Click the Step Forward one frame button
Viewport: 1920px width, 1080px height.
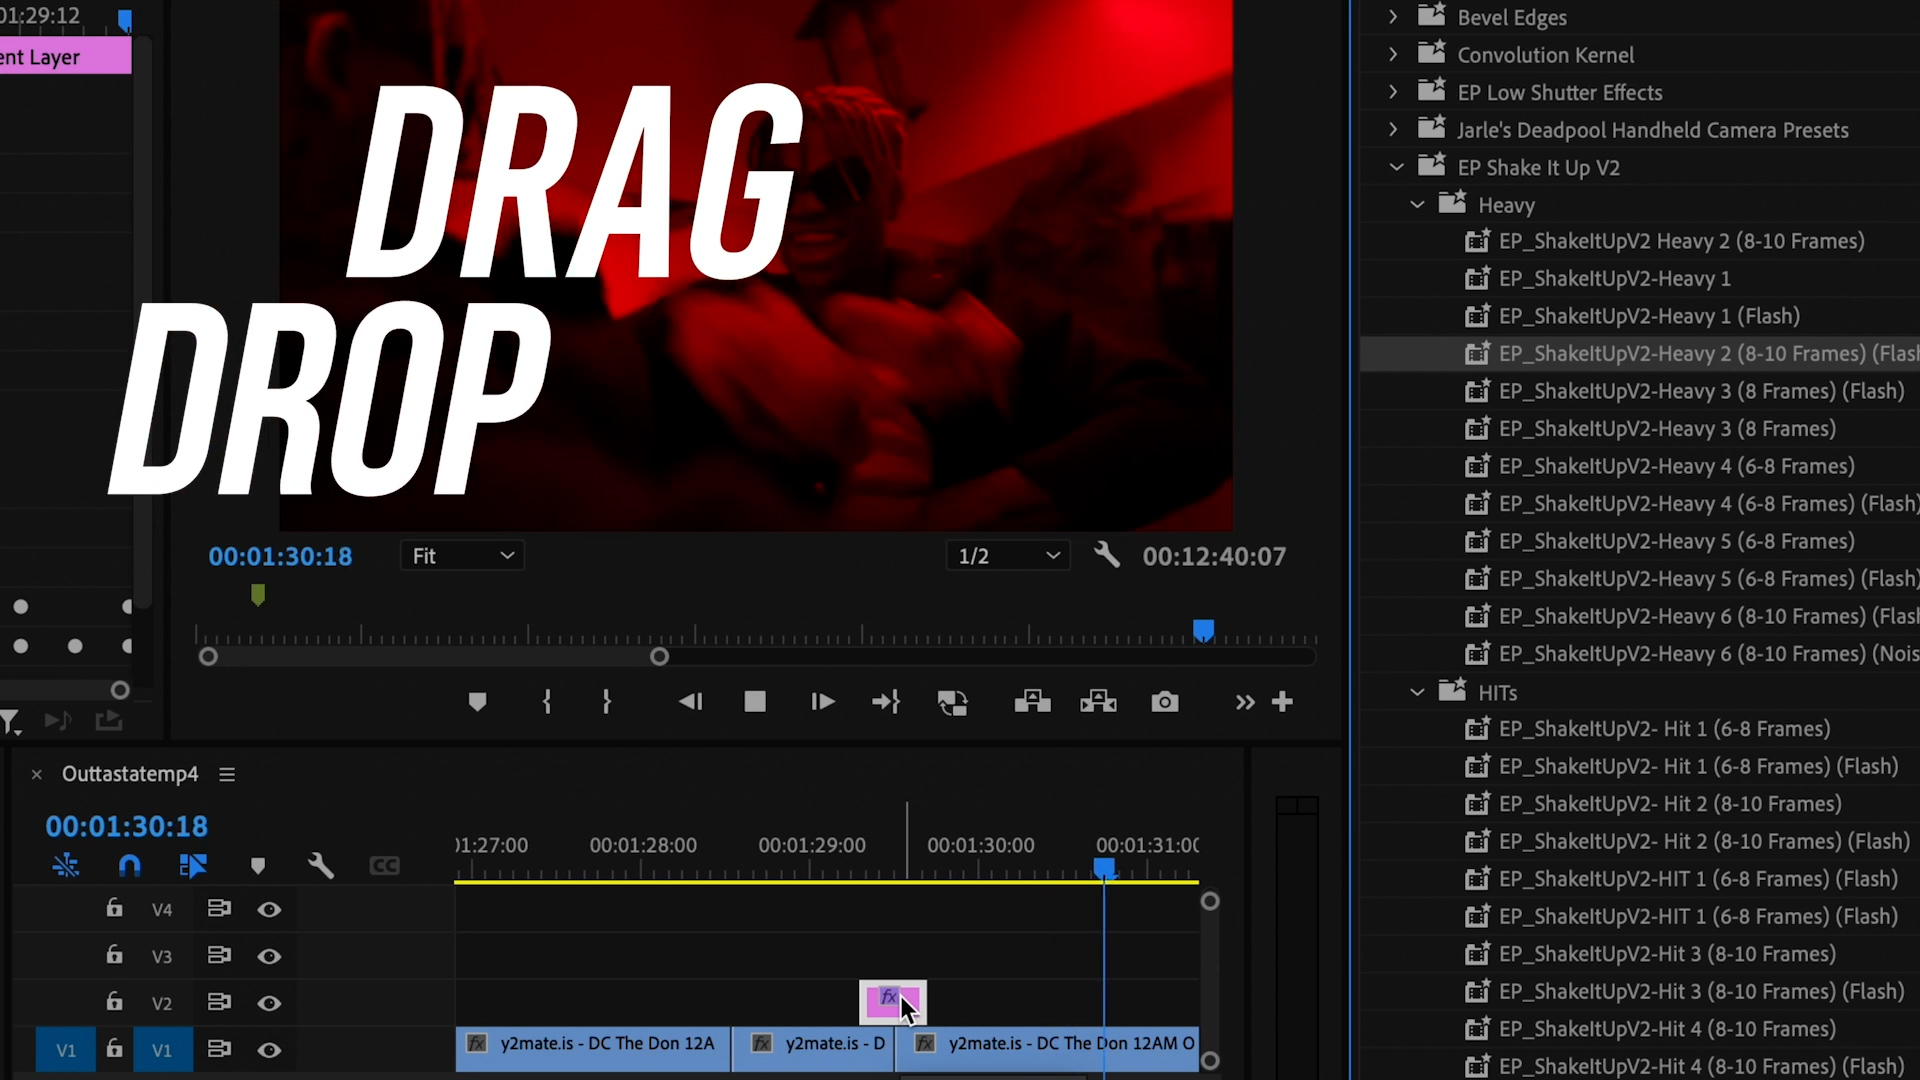822,702
